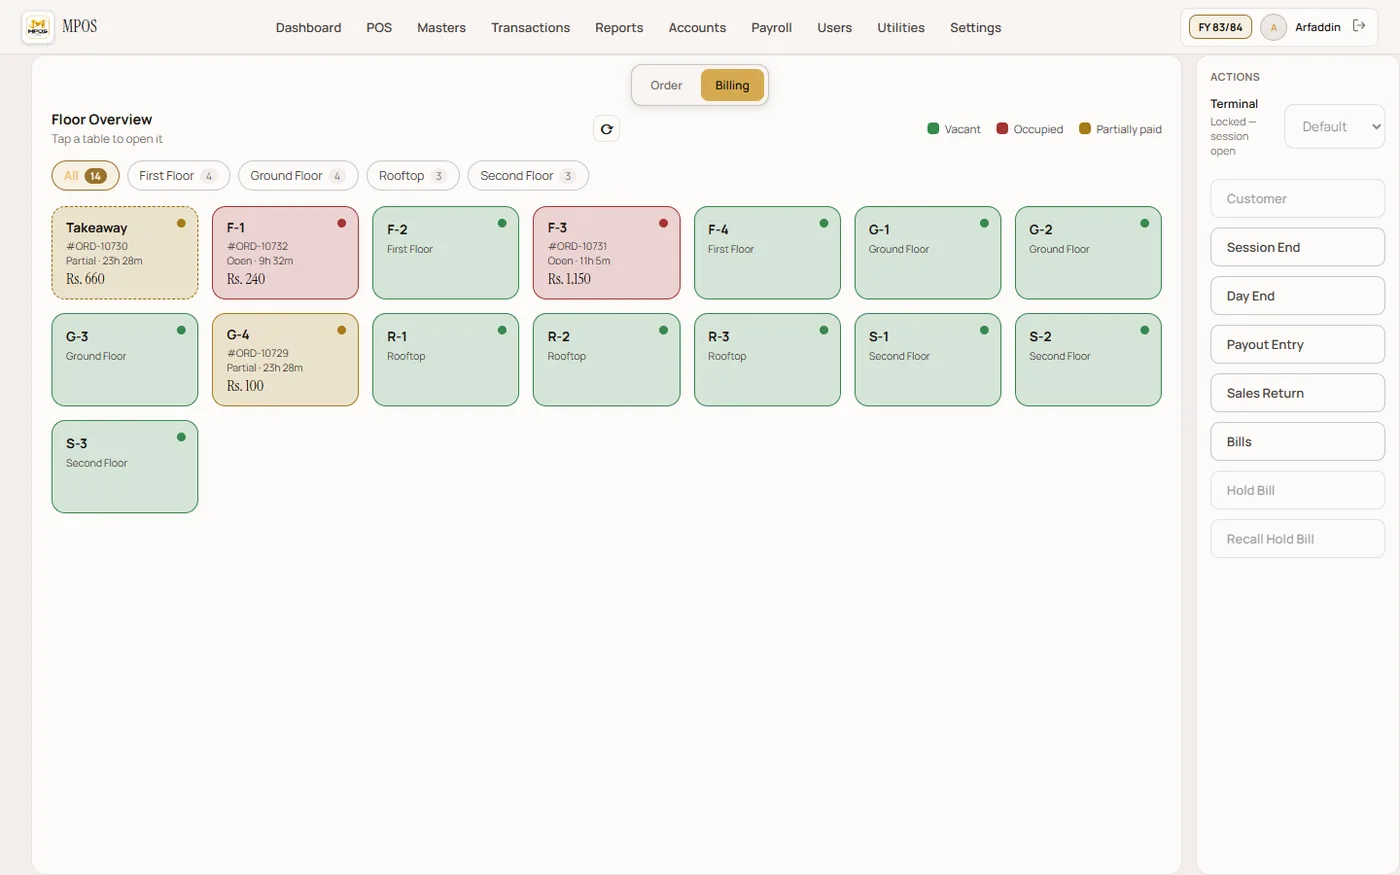This screenshot has width=1400, height=875.
Task: Filter tables by First Floor
Action: [178, 176]
